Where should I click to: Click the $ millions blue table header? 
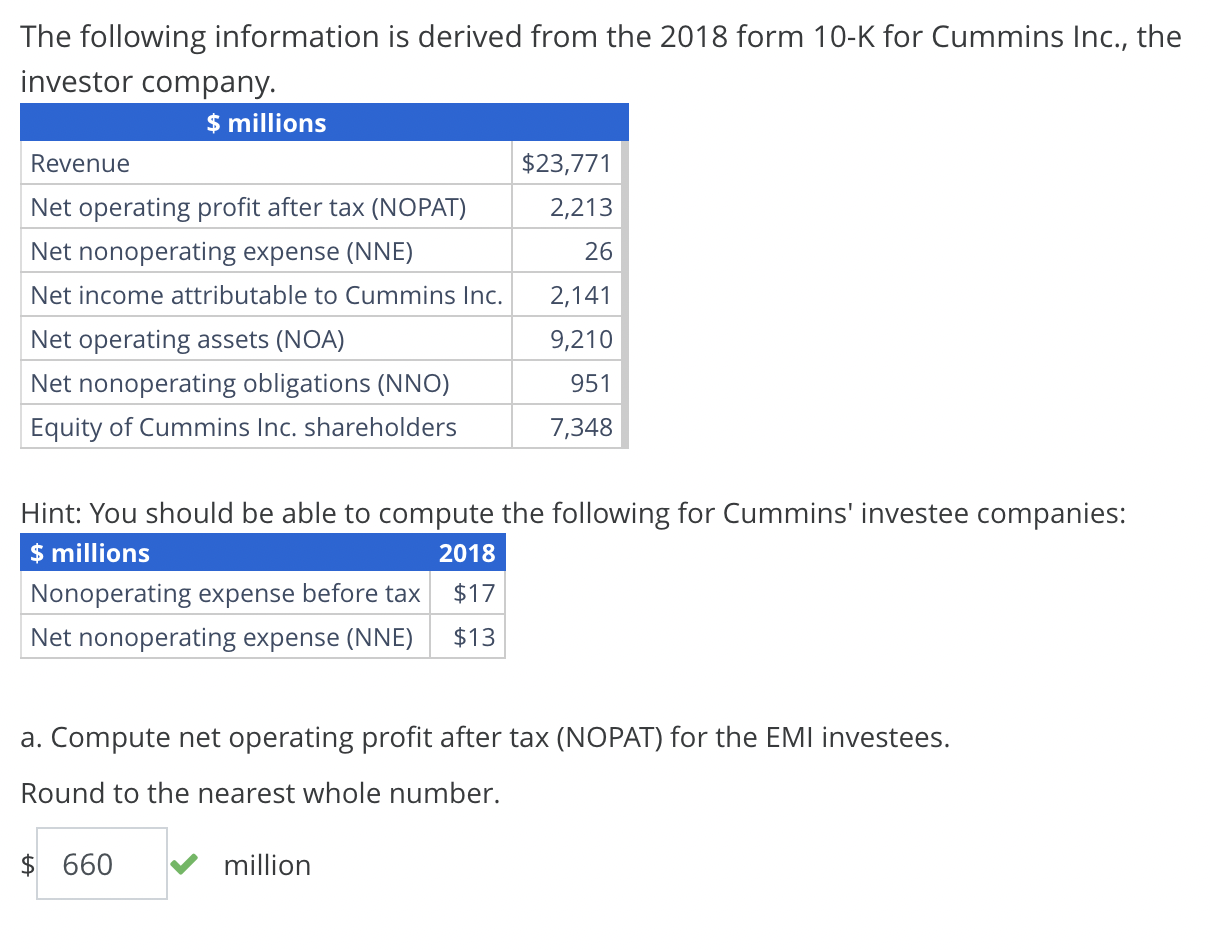point(265,122)
